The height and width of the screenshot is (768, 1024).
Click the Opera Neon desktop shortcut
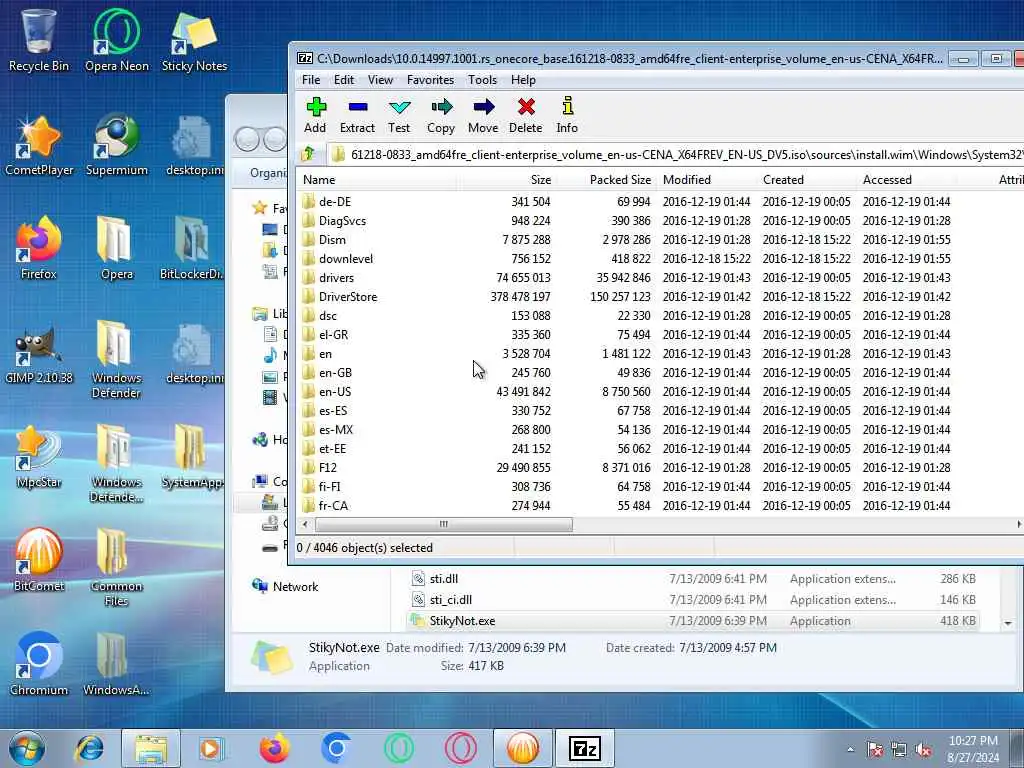point(117,40)
